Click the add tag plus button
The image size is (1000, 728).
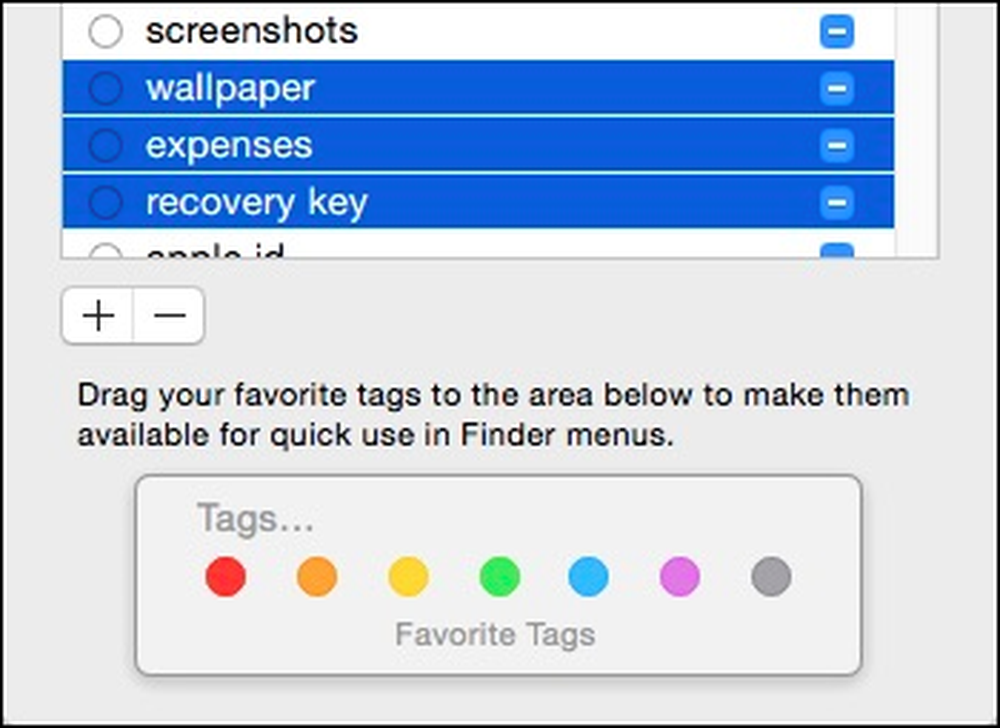point(98,316)
